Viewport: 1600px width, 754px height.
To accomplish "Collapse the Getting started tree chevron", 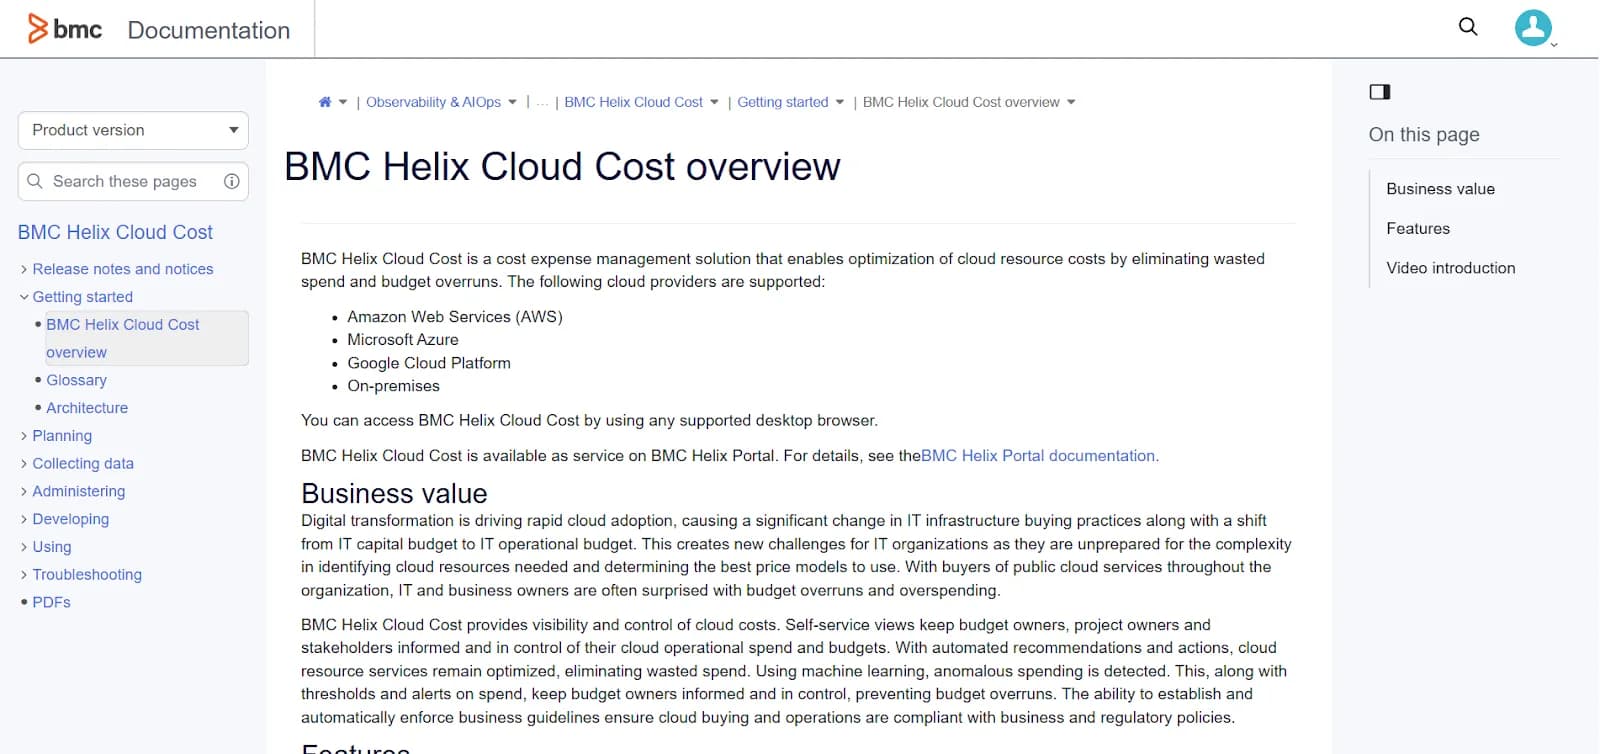I will pos(24,297).
